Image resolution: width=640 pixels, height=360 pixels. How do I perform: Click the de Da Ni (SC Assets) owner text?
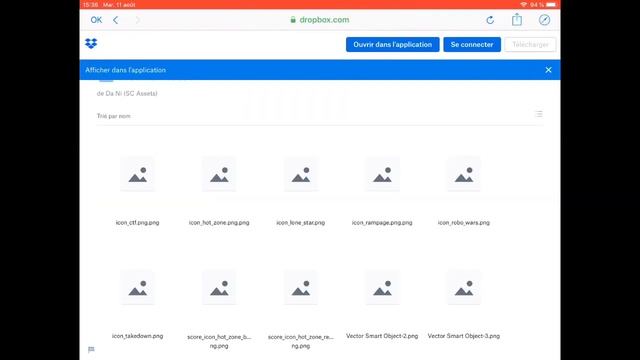click(x=127, y=93)
